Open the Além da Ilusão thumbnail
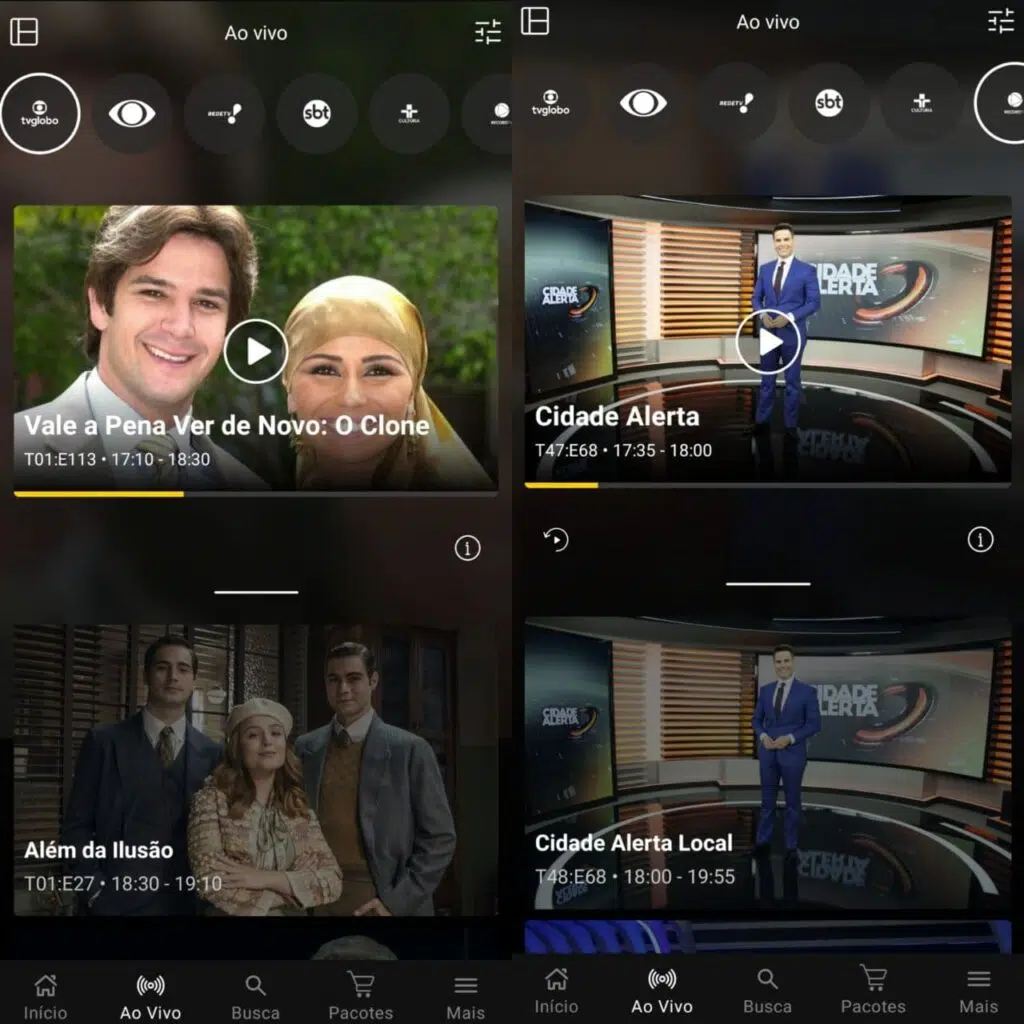Image resolution: width=1024 pixels, height=1024 pixels. click(x=255, y=770)
